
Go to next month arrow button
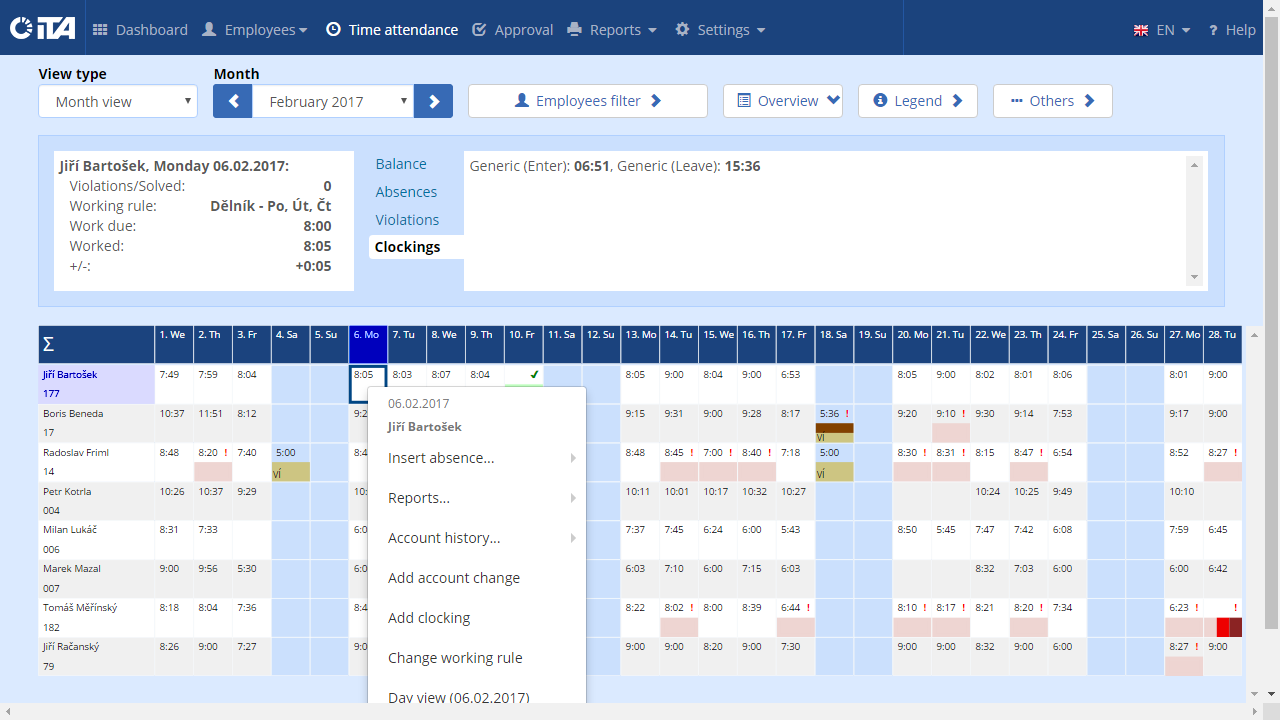434,101
